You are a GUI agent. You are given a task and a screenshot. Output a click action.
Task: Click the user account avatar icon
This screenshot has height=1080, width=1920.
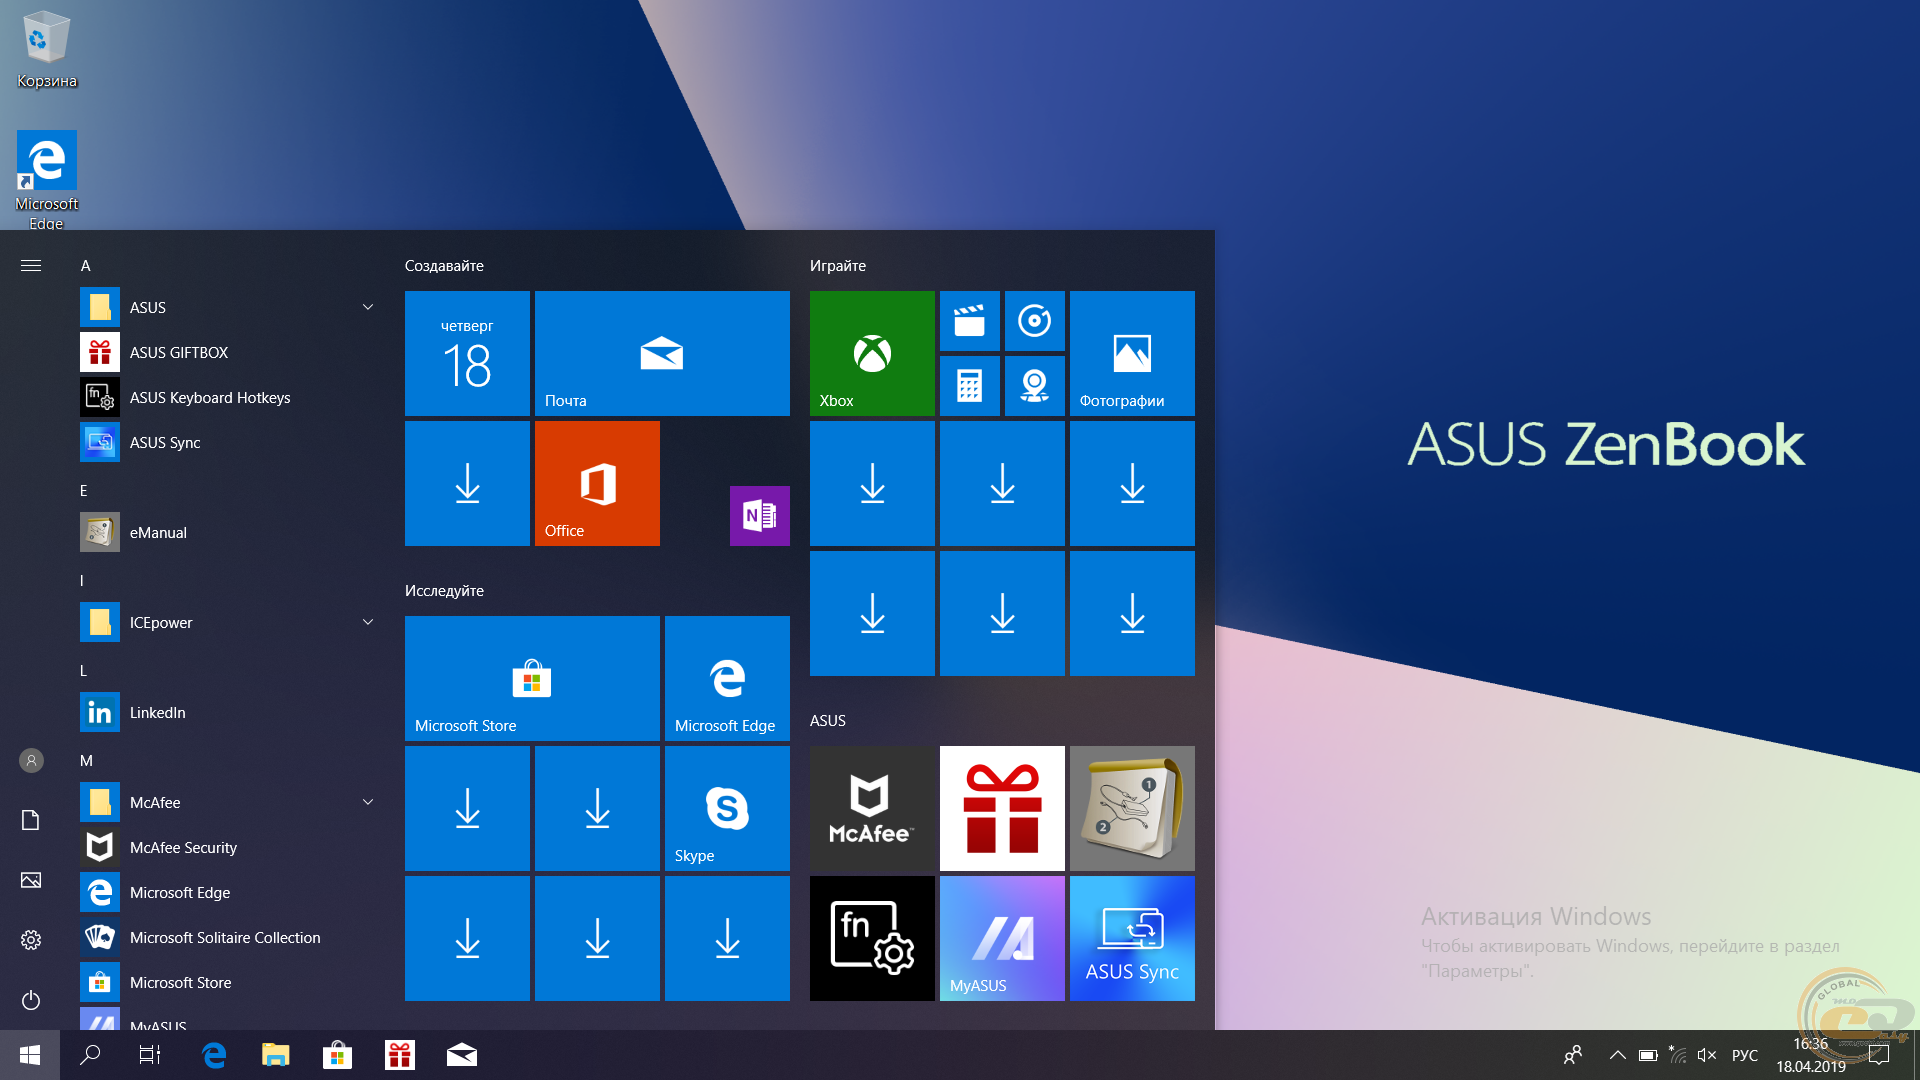(x=31, y=760)
